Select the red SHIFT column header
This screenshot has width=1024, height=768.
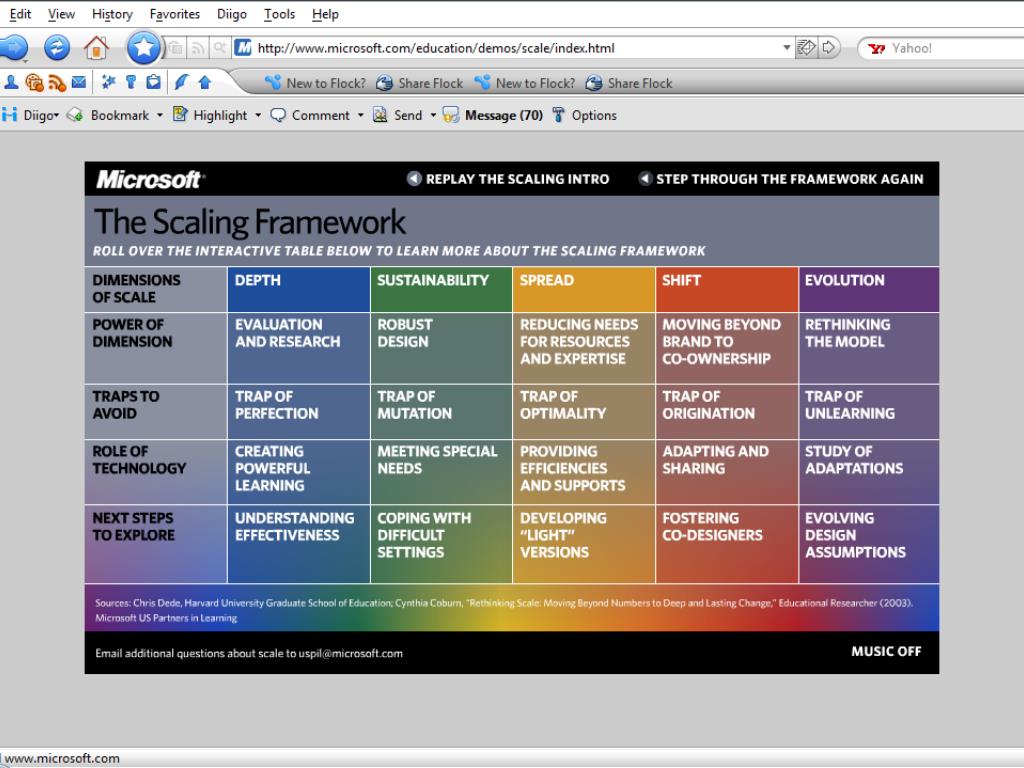point(727,289)
